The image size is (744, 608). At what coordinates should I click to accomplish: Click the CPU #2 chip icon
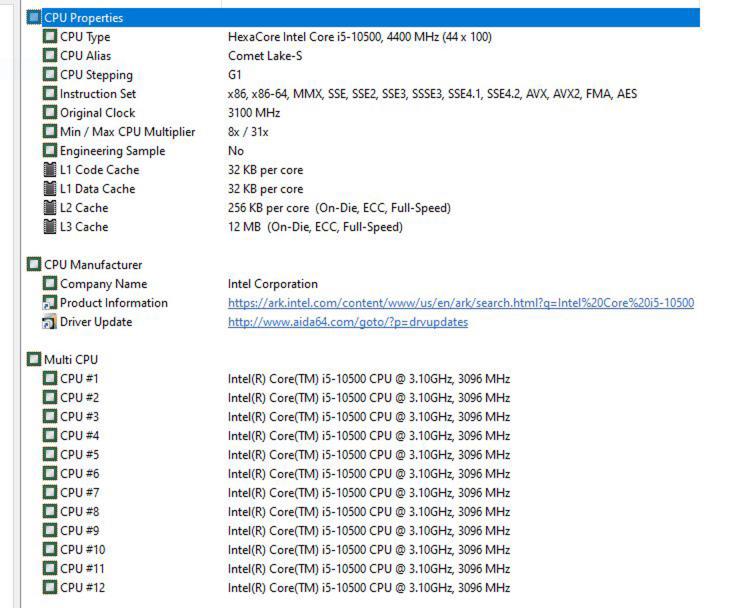[49, 397]
